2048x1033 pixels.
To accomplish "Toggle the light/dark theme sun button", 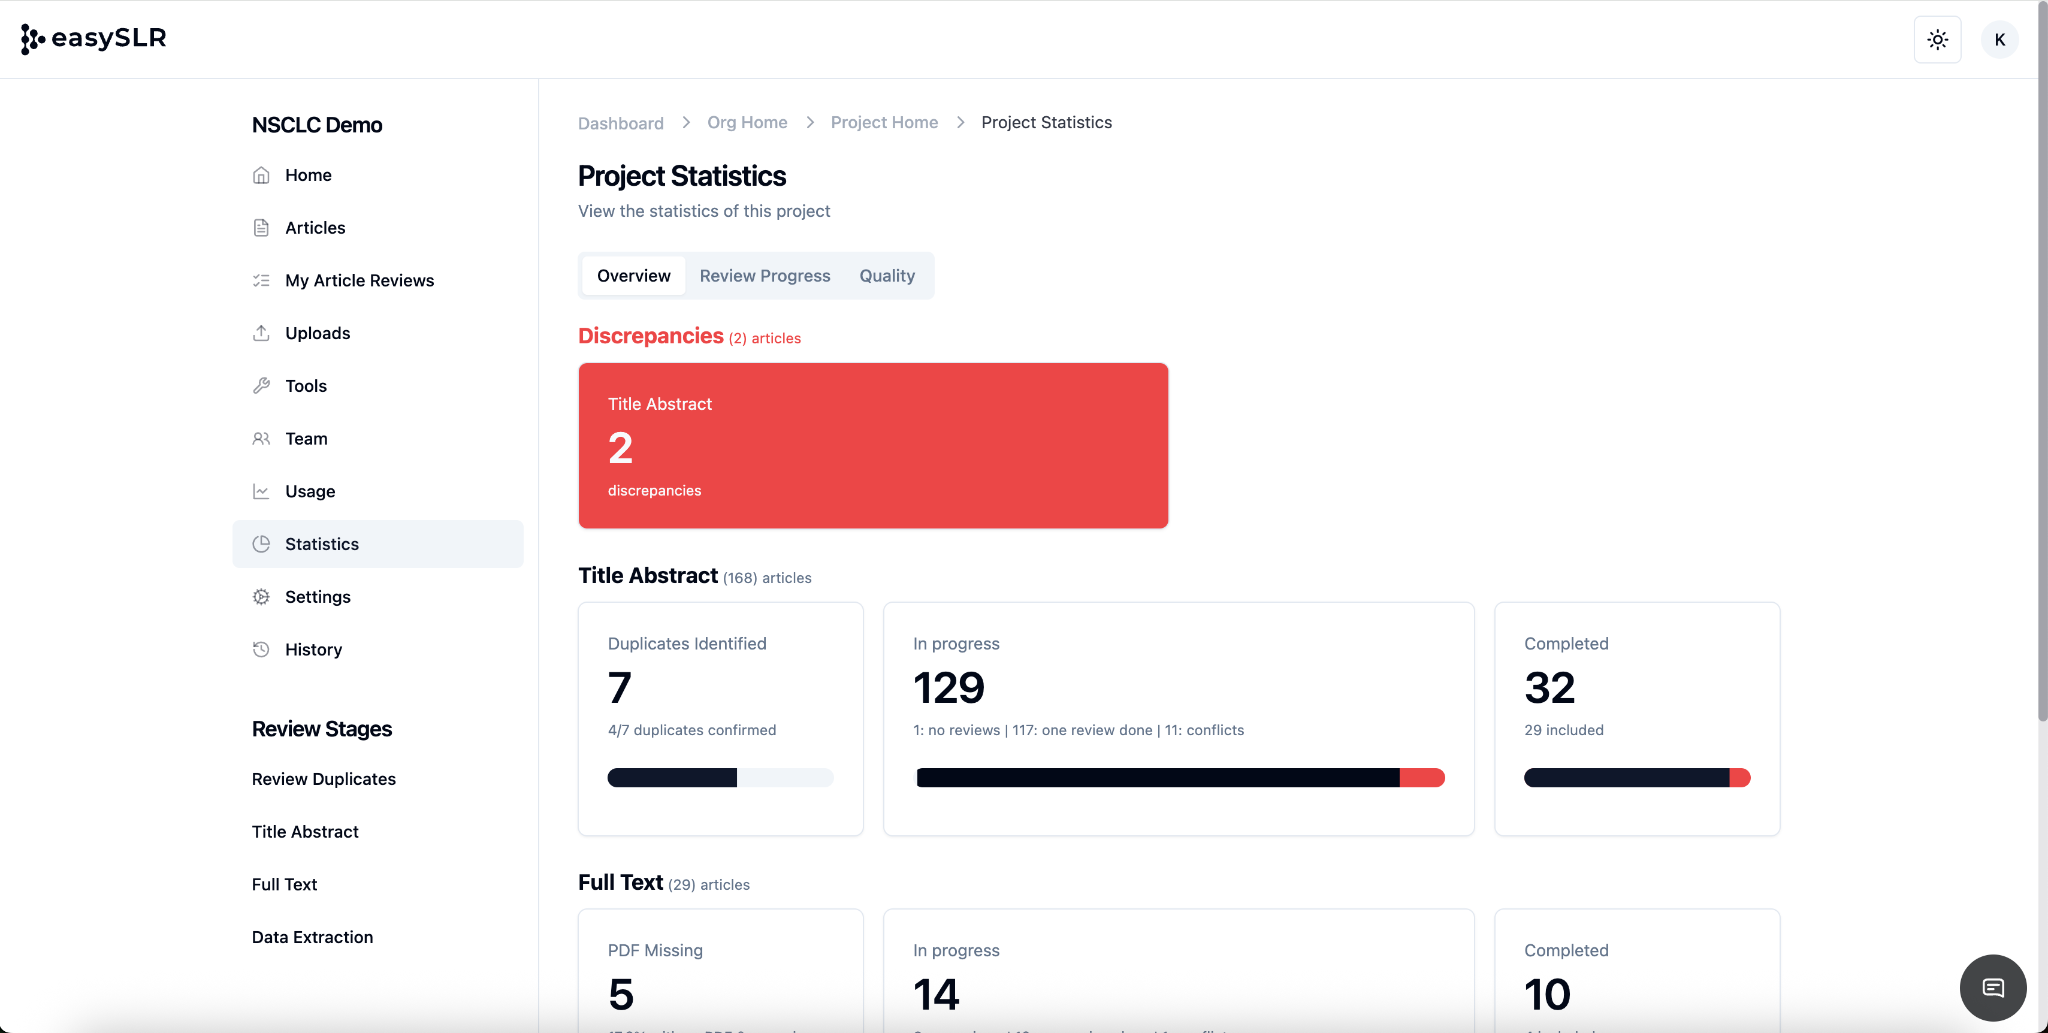I will pos(1937,40).
